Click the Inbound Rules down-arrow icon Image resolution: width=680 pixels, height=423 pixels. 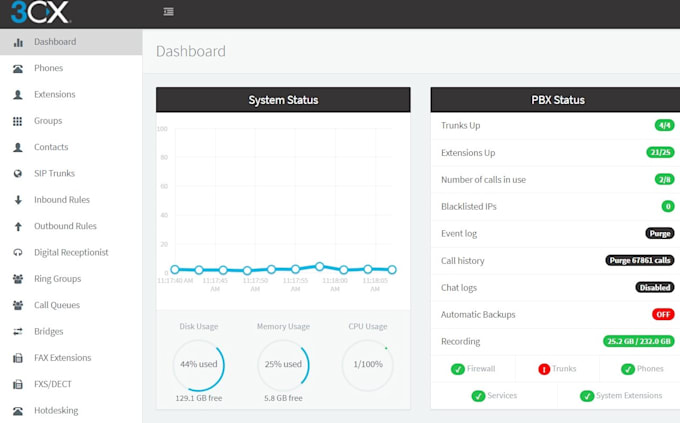[18, 200]
